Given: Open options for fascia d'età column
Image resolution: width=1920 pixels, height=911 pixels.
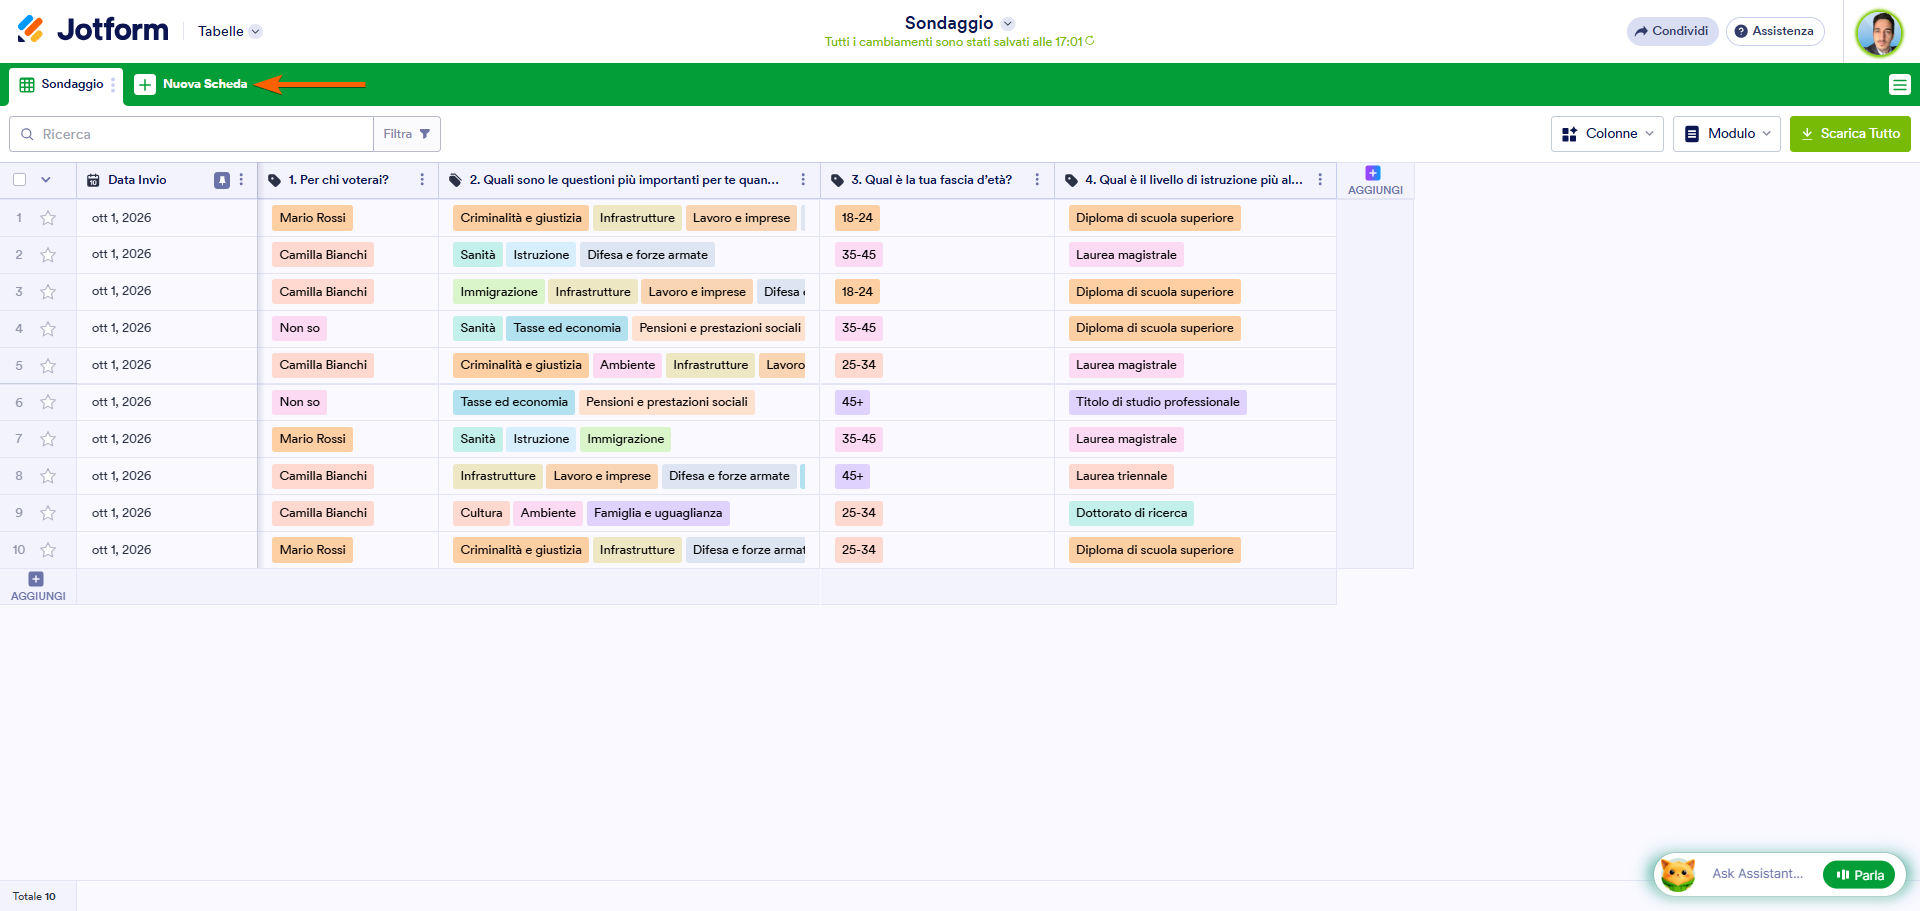Looking at the screenshot, I should click(x=1037, y=180).
